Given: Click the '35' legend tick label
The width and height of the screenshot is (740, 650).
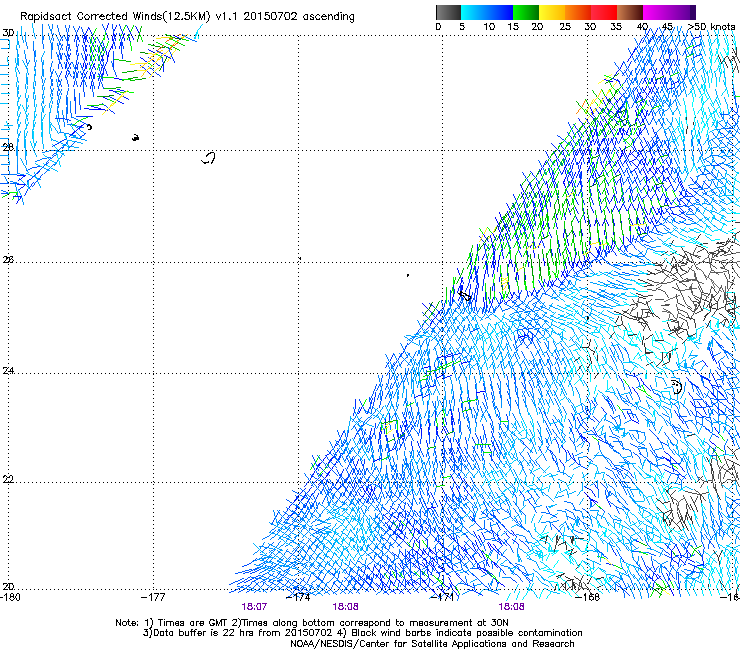Looking at the screenshot, I should point(616,27).
